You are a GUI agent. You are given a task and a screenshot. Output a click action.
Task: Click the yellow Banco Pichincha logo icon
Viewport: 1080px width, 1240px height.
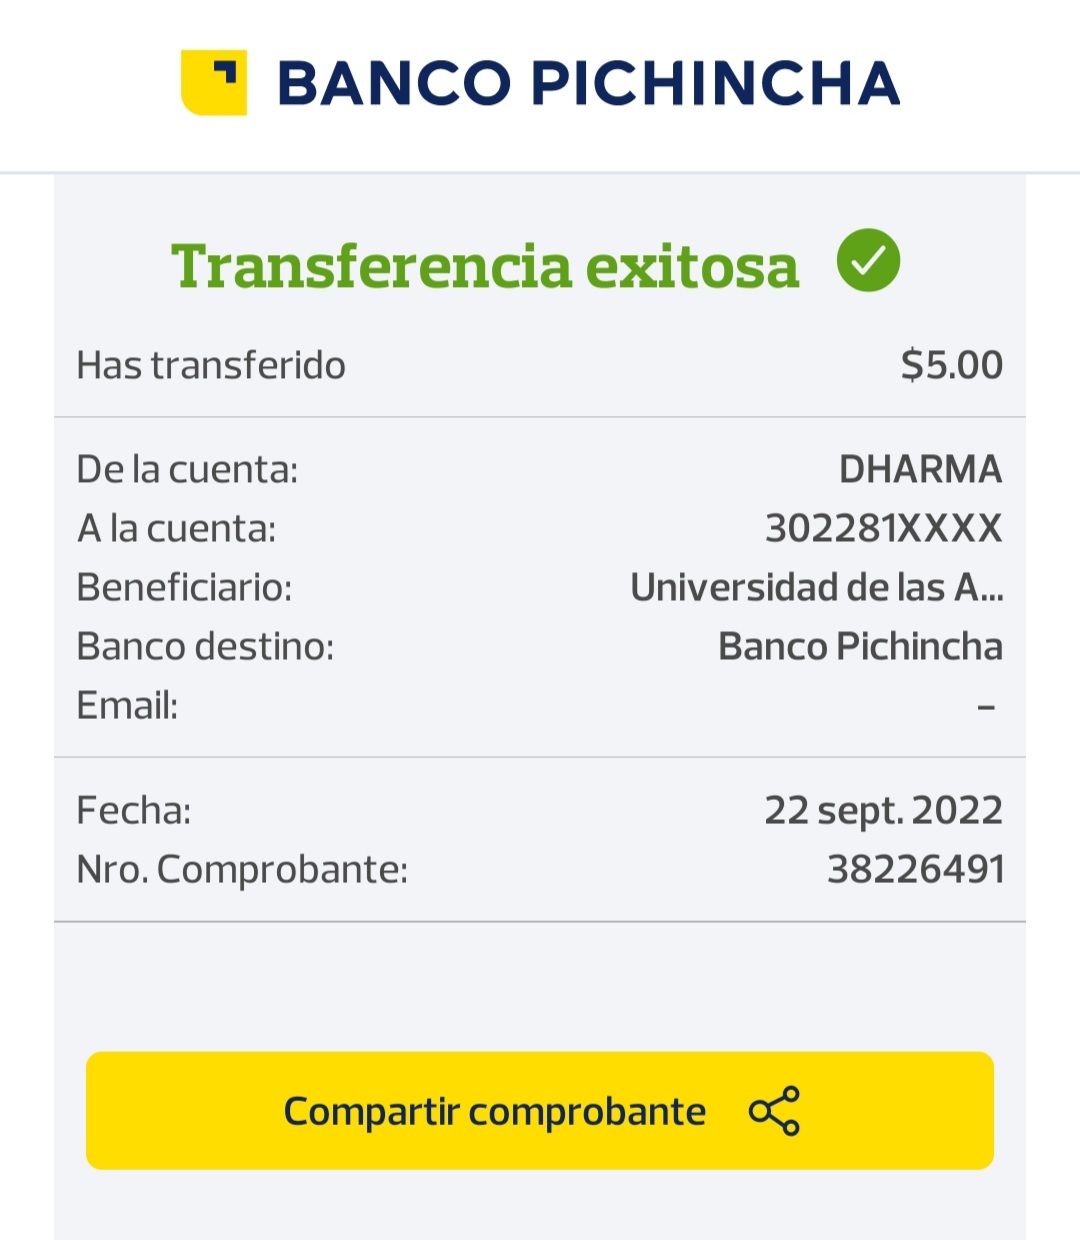(213, 82)
